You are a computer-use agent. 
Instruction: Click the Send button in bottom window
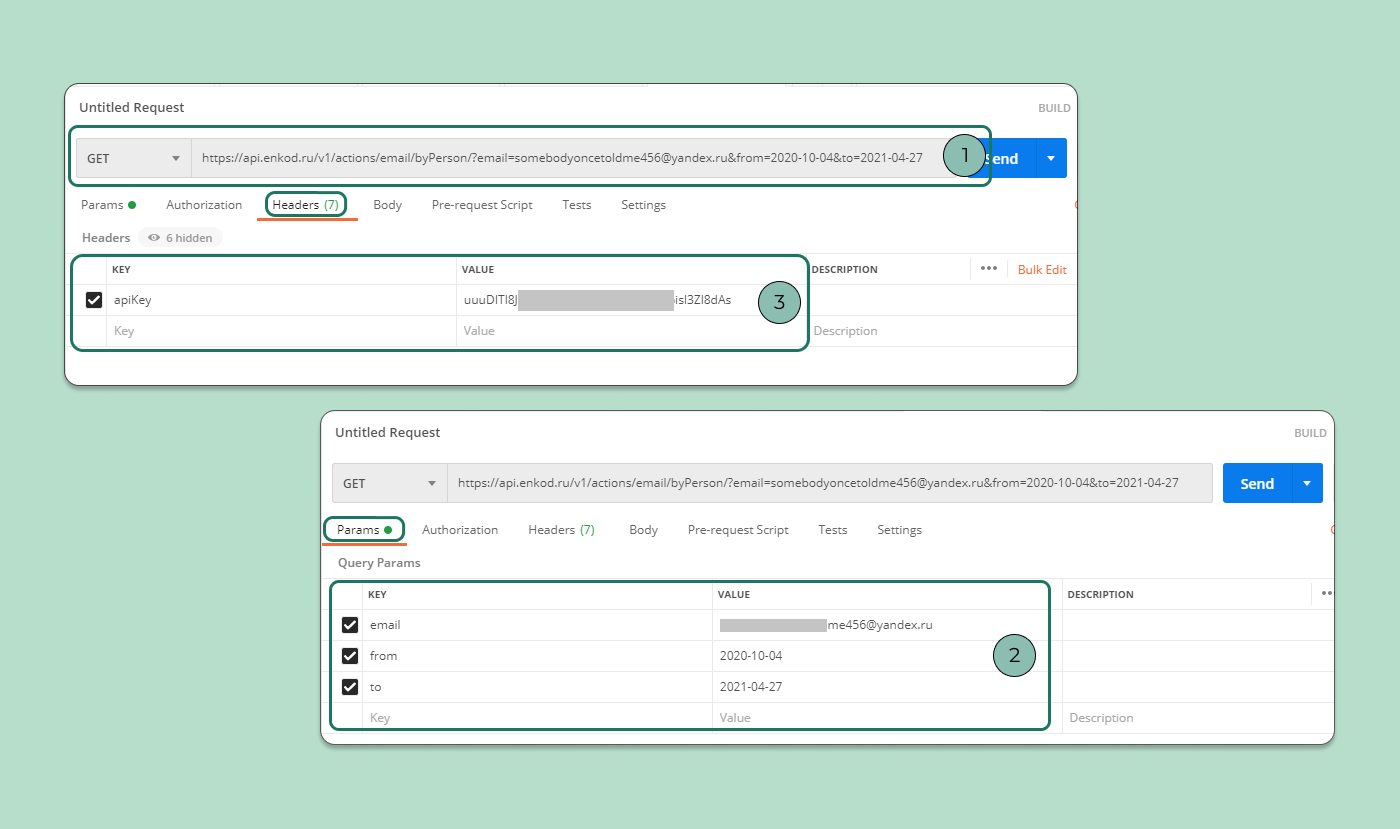pyautogui.click(x=1257, y=483)
